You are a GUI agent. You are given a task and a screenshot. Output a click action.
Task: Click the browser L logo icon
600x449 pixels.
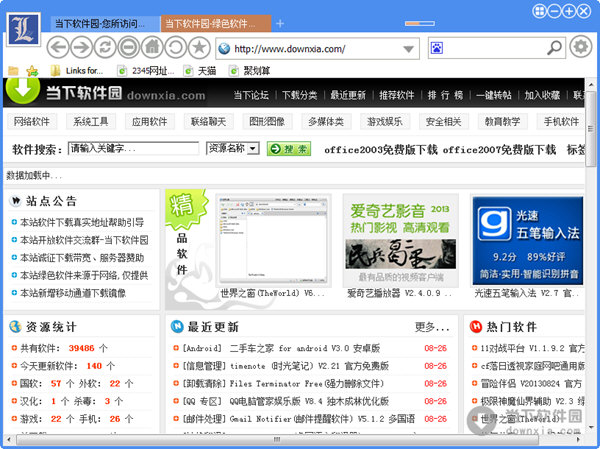click(24, 29)
